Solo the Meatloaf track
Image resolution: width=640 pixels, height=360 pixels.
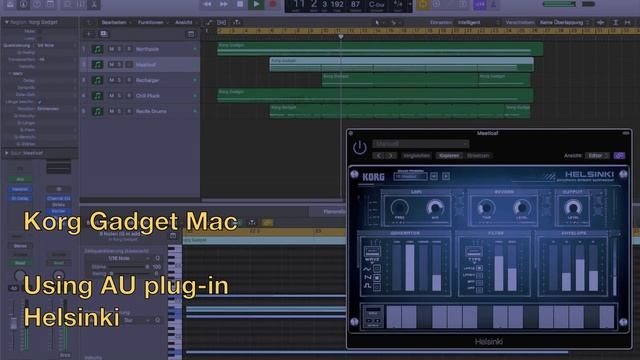click(x=119, y=64)
